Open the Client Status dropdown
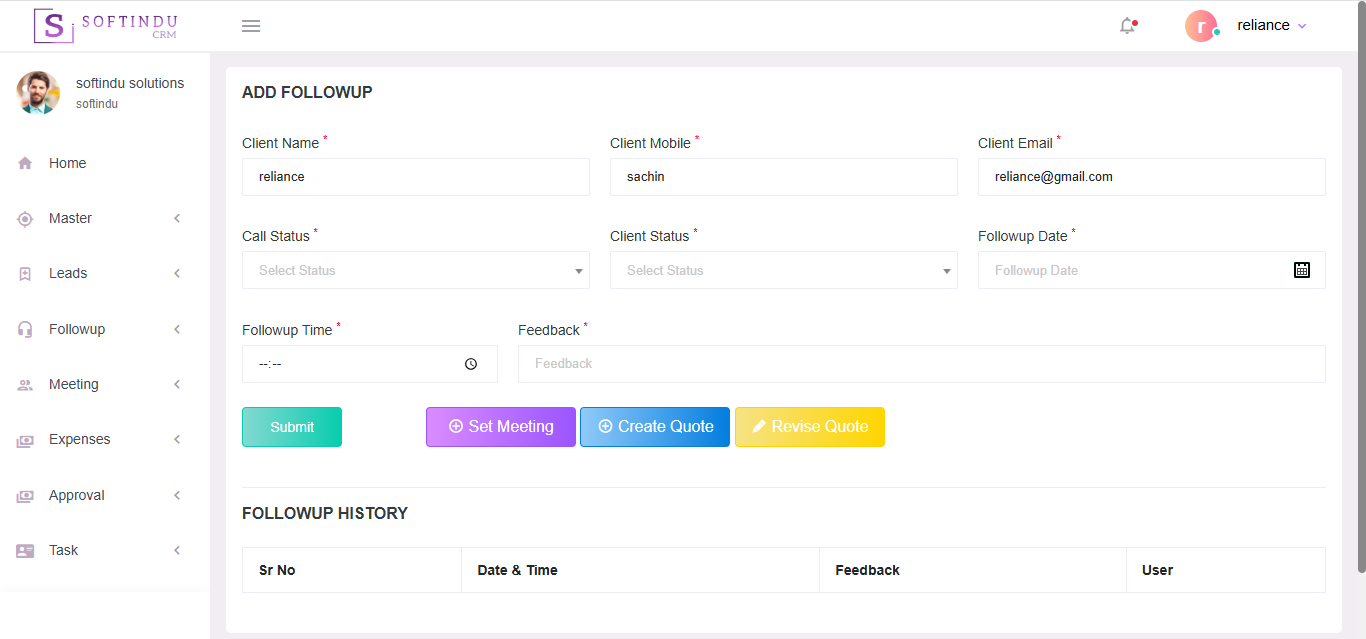1366x639 pixels. click(784, 270)
